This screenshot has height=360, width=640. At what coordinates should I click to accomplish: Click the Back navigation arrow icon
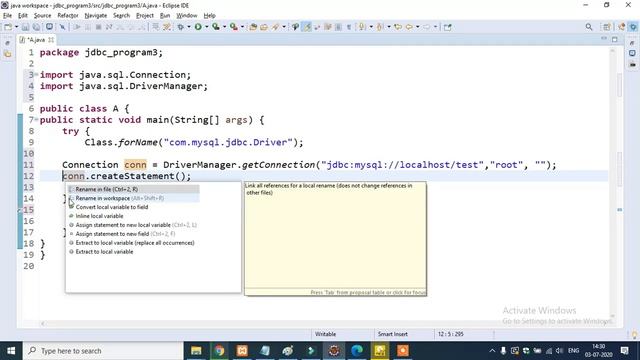click(409, 27)
